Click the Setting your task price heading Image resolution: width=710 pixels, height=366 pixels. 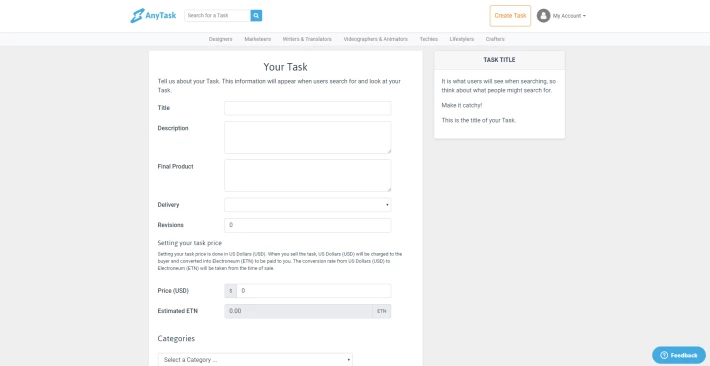coord(190,243)
